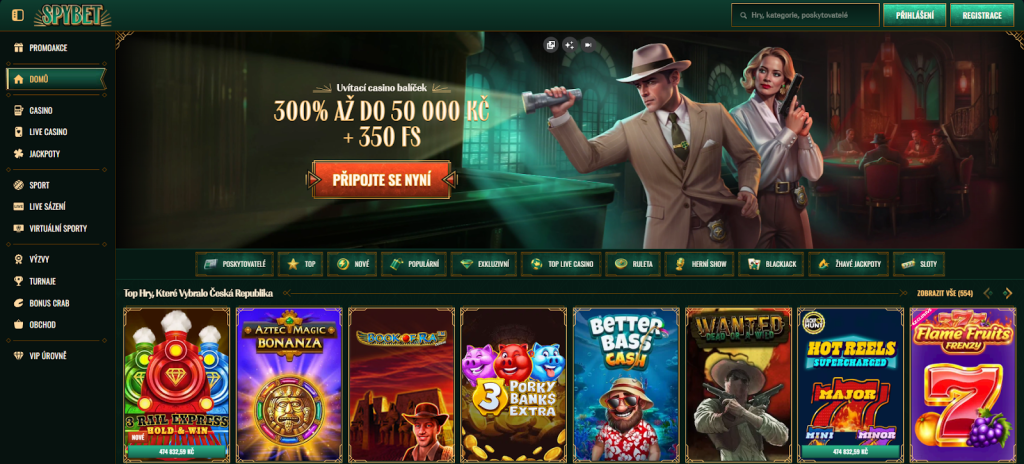Image resolution: width=1024 pixels, height=464 pixels.
Task: Click the Přihlášení login button
Action: [914, 15]
